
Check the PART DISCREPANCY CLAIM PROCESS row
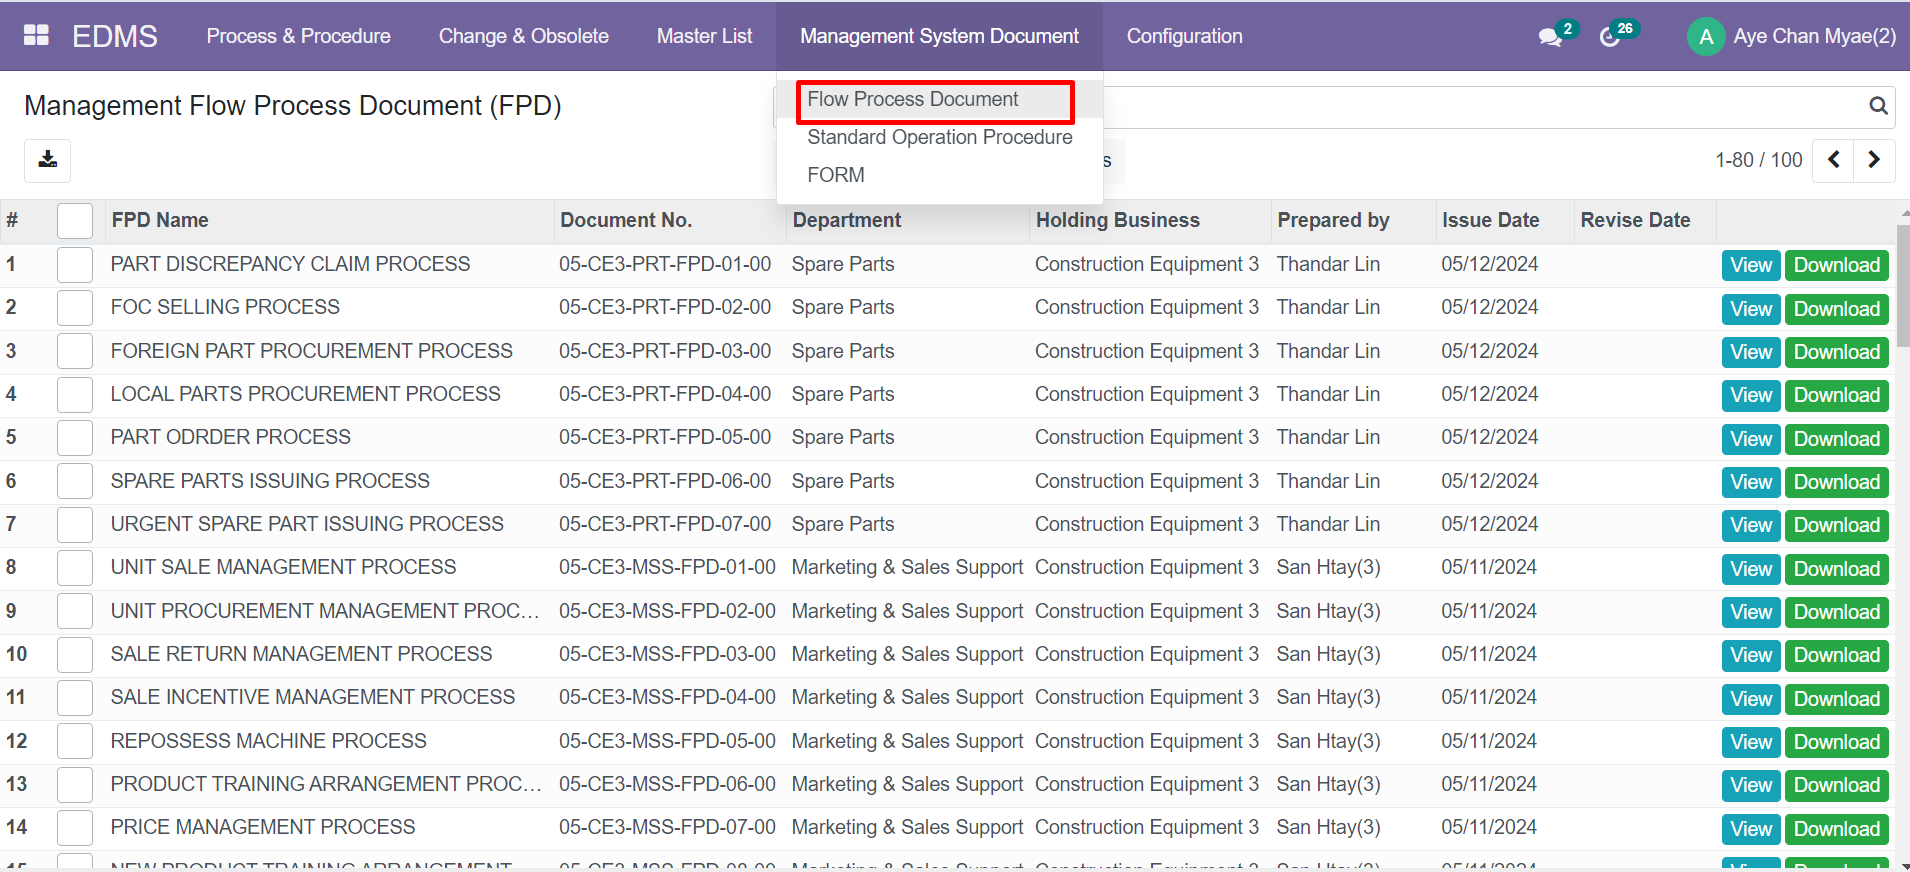pyautogui.click(x=75, y=265)
